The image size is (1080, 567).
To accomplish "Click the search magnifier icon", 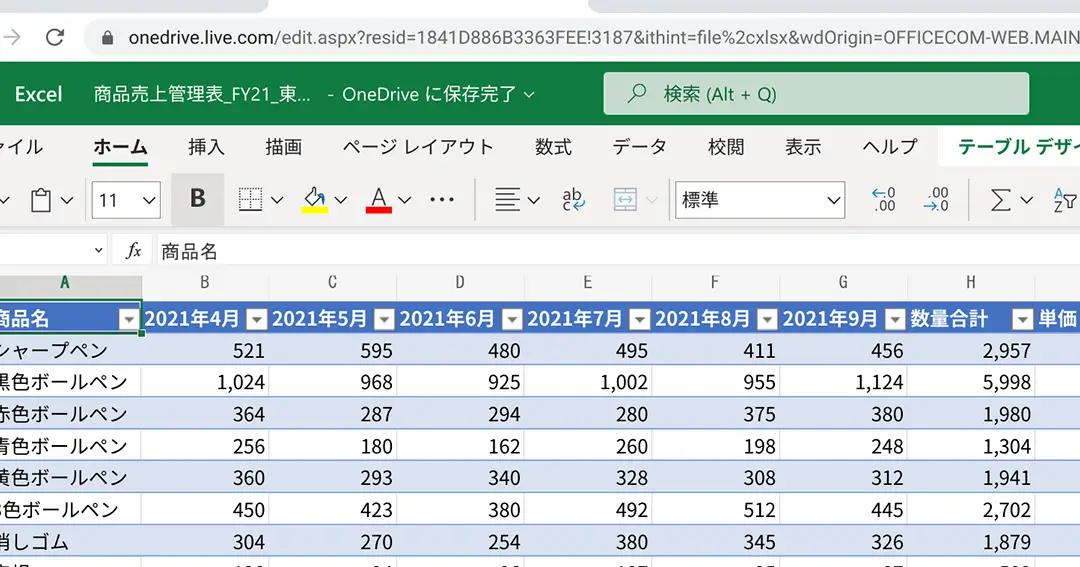I will pos(637,93).
